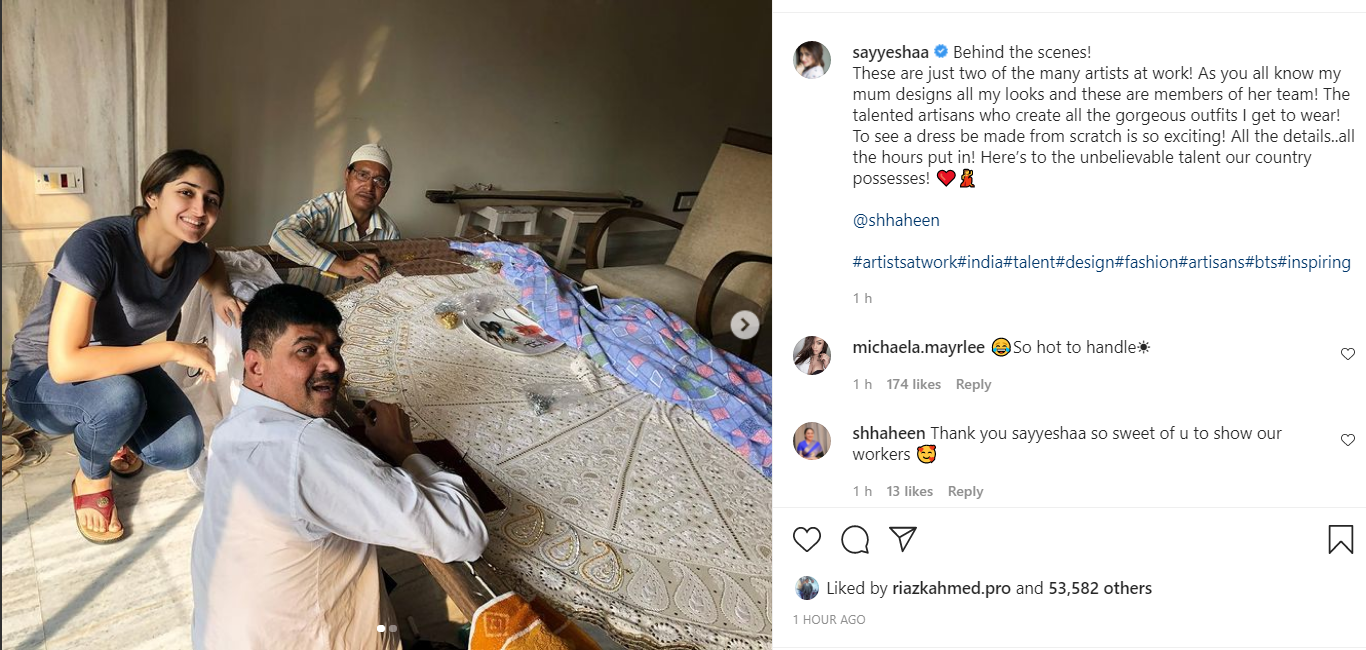Like the post with the heart icon
The height and width of the screenshot is (650, 1366).
807,540
